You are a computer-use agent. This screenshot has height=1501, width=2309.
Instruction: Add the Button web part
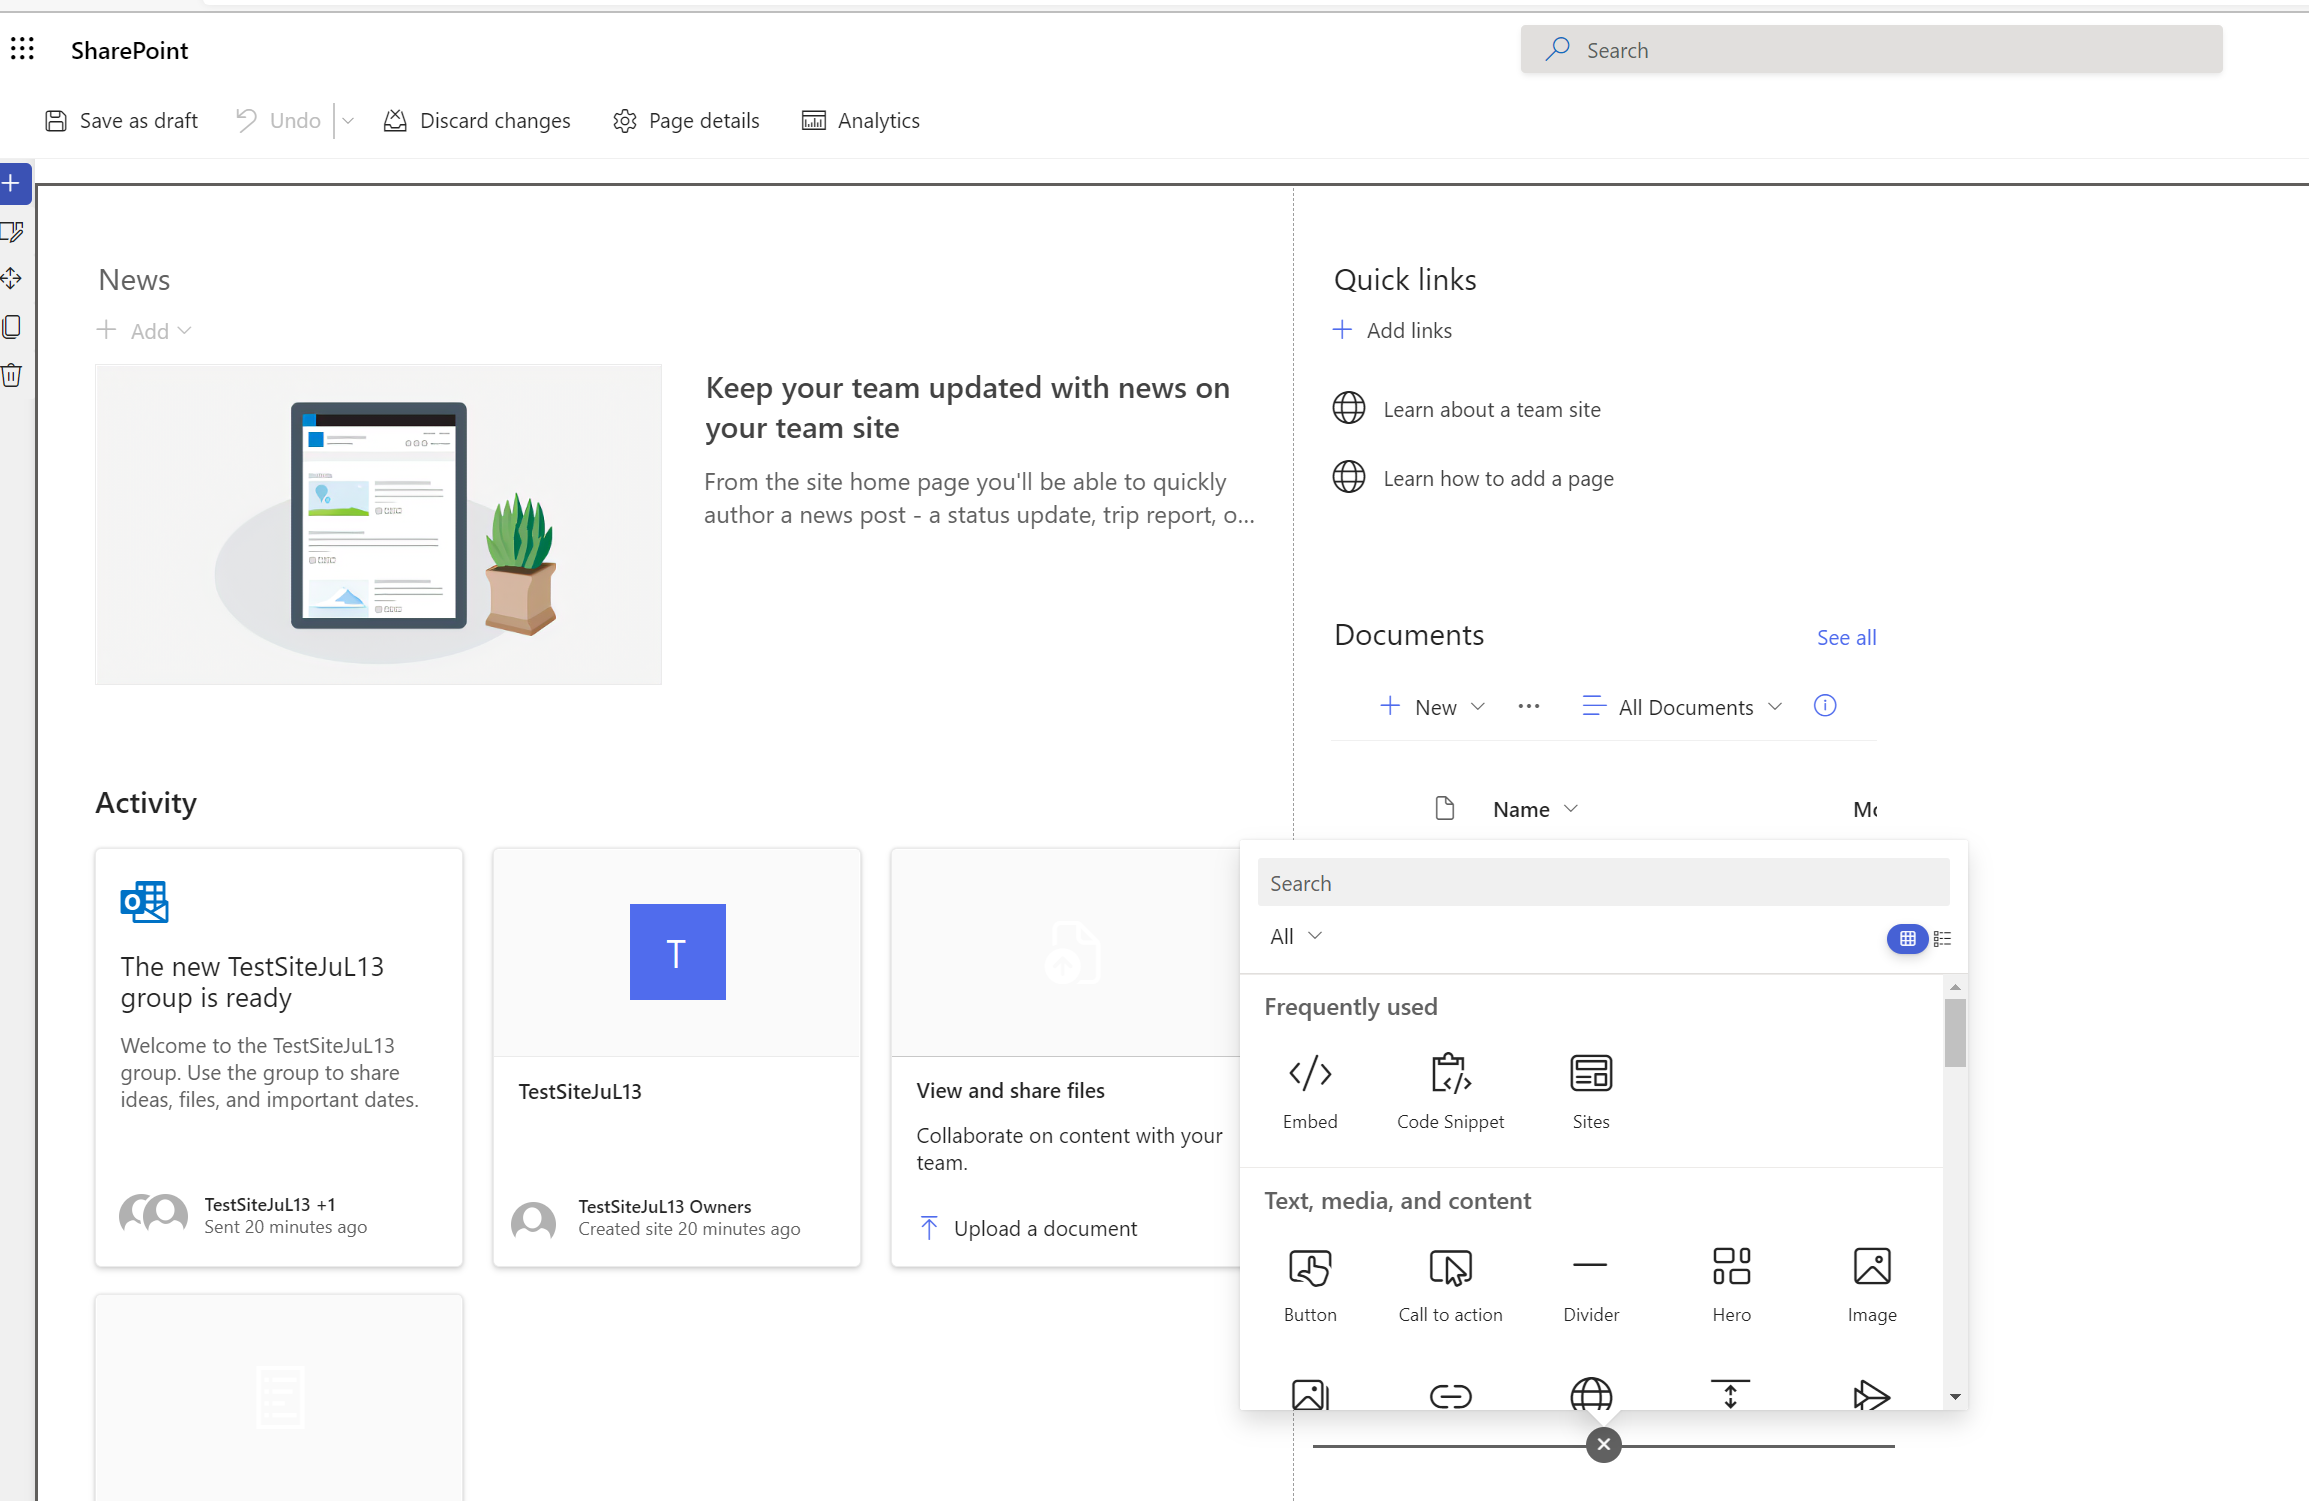coord(1310,1283)
